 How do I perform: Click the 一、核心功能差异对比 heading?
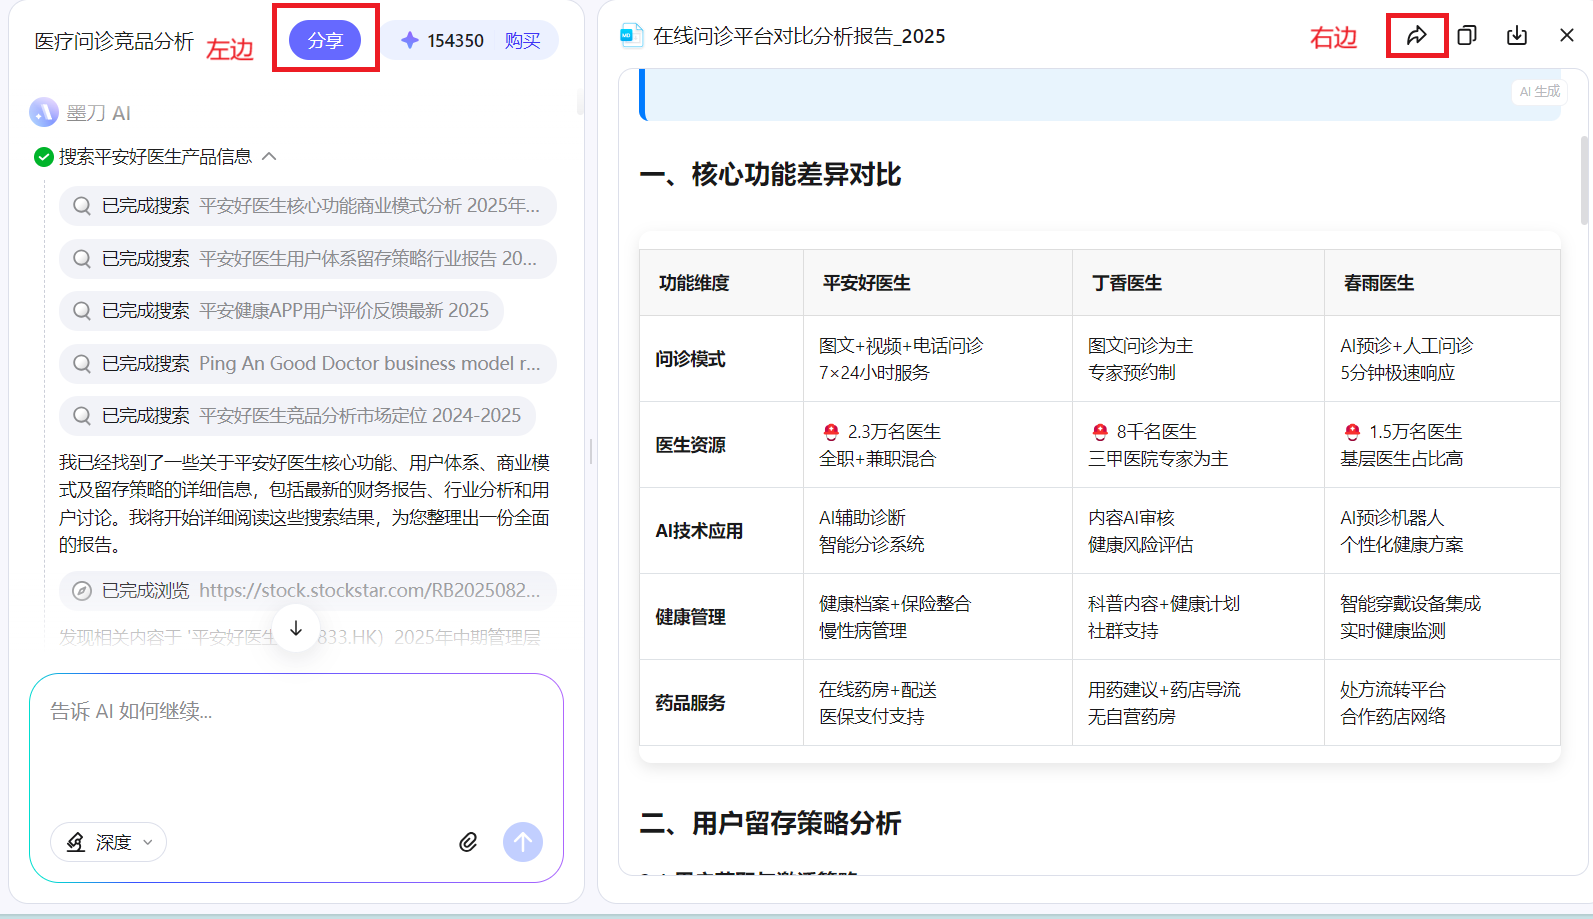tap(770, 175)
